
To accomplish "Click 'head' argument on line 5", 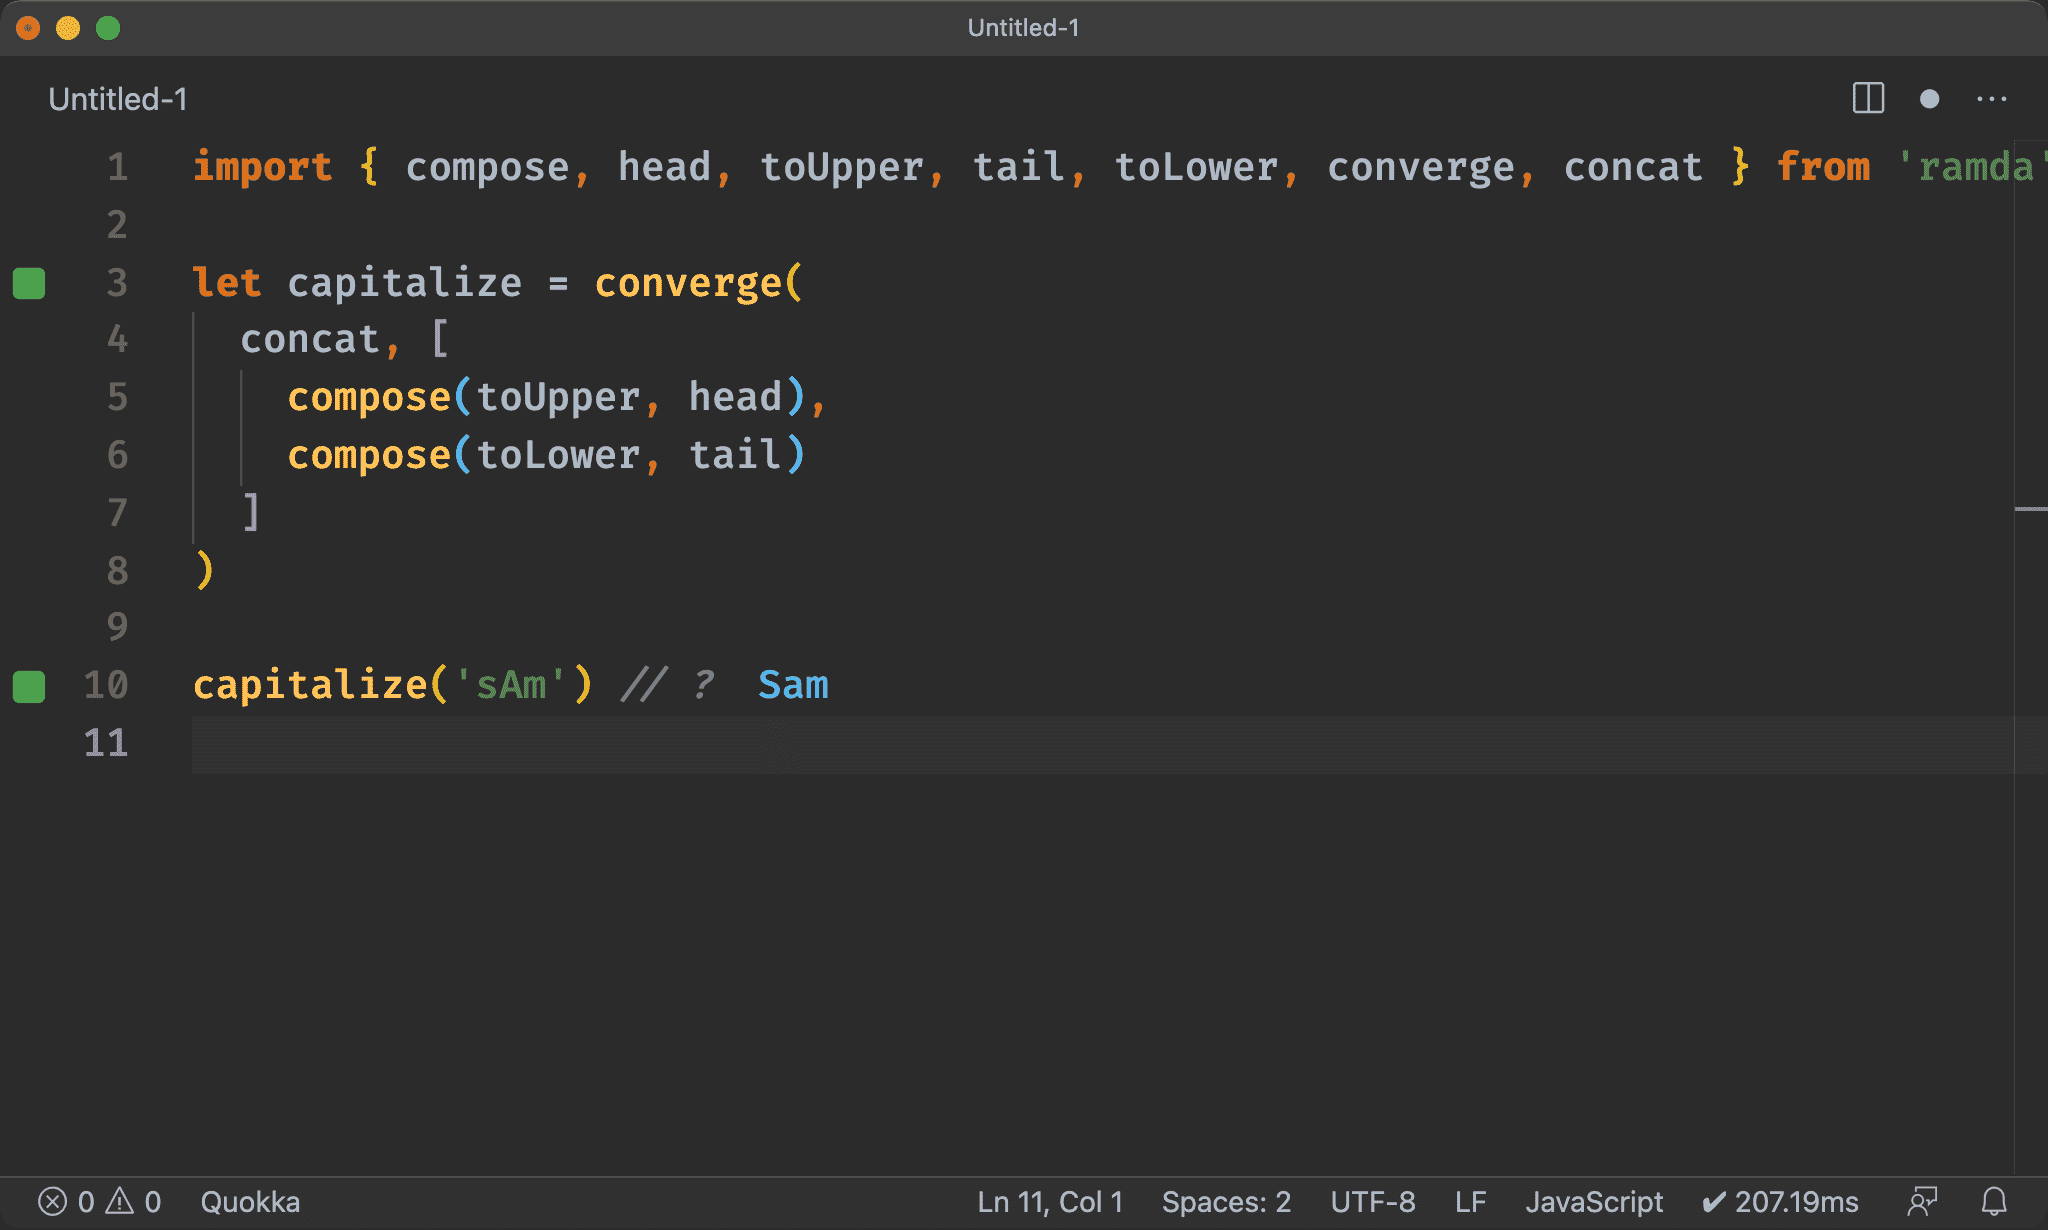I will pos(735,397).
